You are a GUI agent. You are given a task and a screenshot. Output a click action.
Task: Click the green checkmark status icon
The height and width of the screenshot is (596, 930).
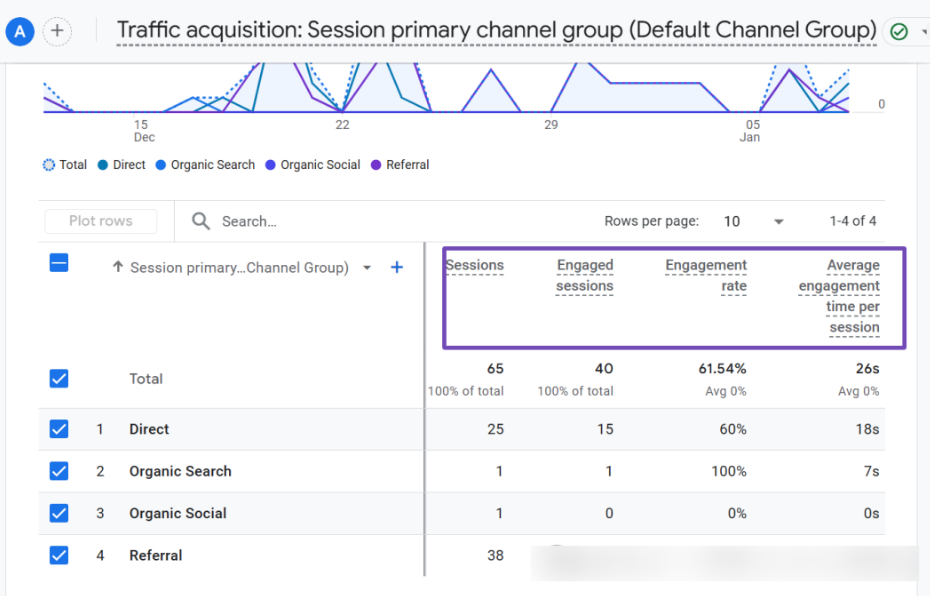[899, 31]
